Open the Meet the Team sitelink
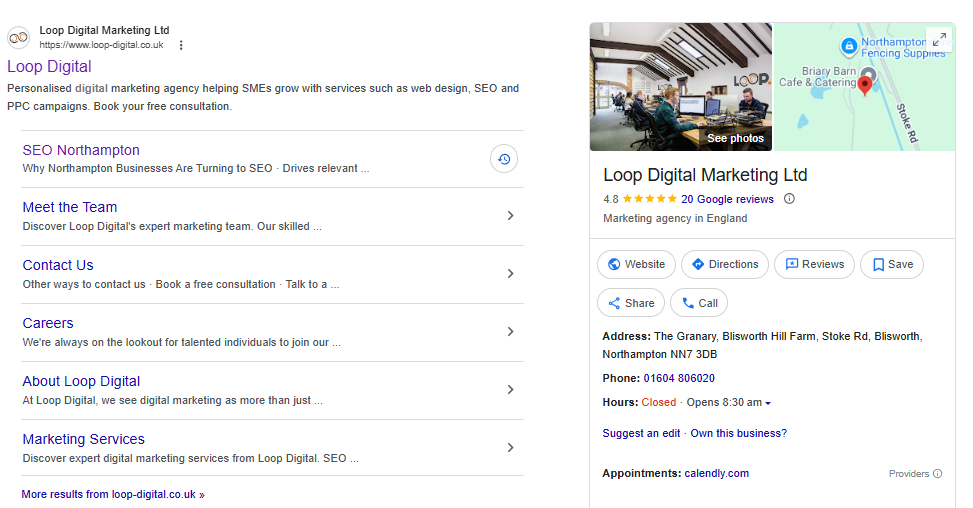Screen dimensions: 973x508 (70, 207)
